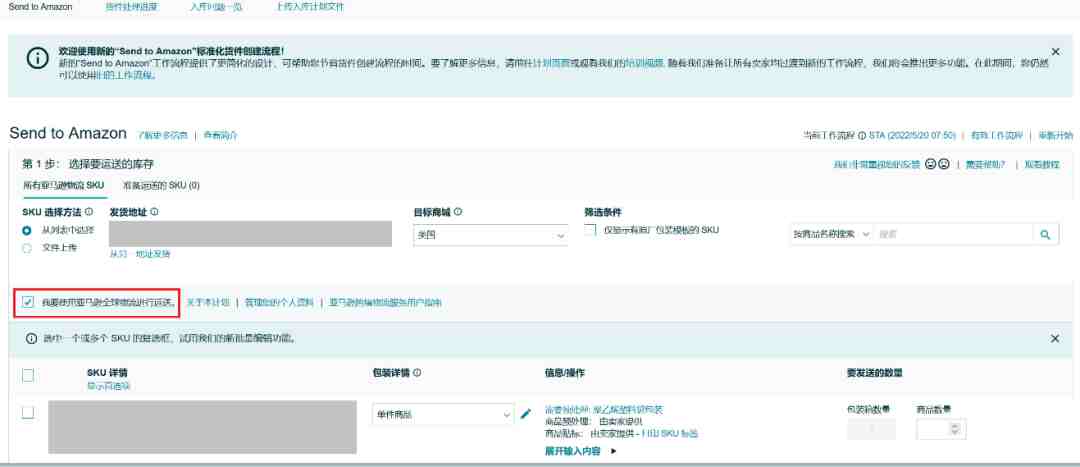Image resolution: width=1080 pixels, height=467 pixels.
Task: Toggle the Amazon Global Logistics shipping checkbox
Action: tap(28, 302)
